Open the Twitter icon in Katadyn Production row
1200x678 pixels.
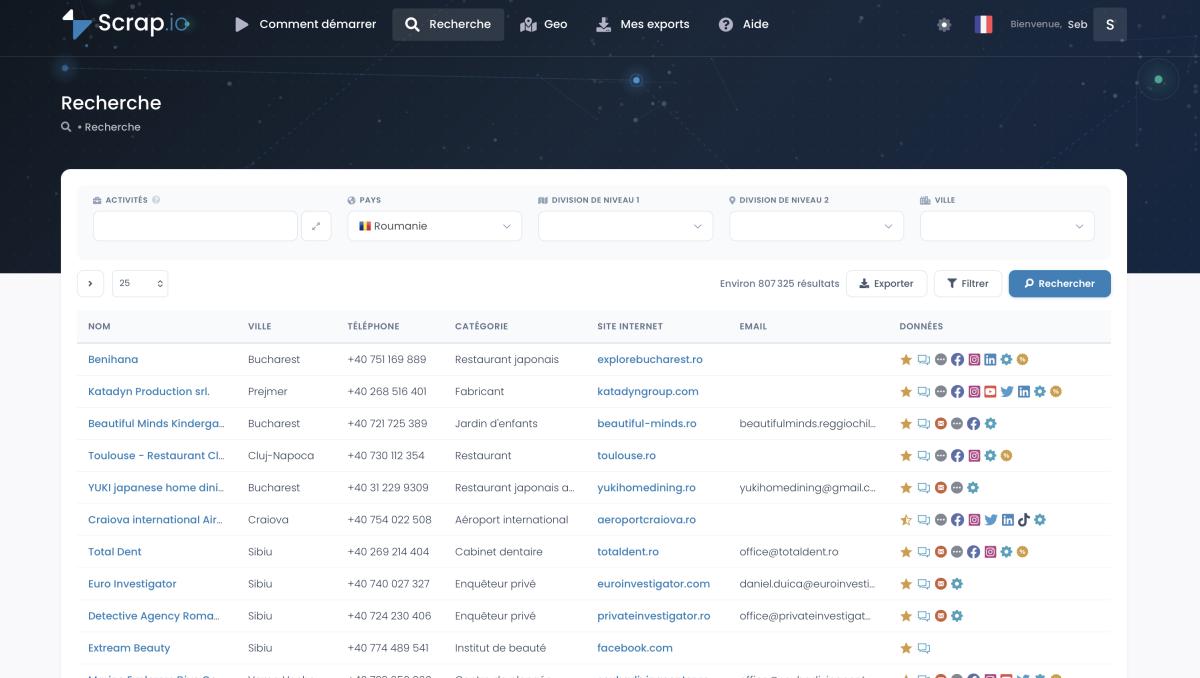tap(1007, 392)
